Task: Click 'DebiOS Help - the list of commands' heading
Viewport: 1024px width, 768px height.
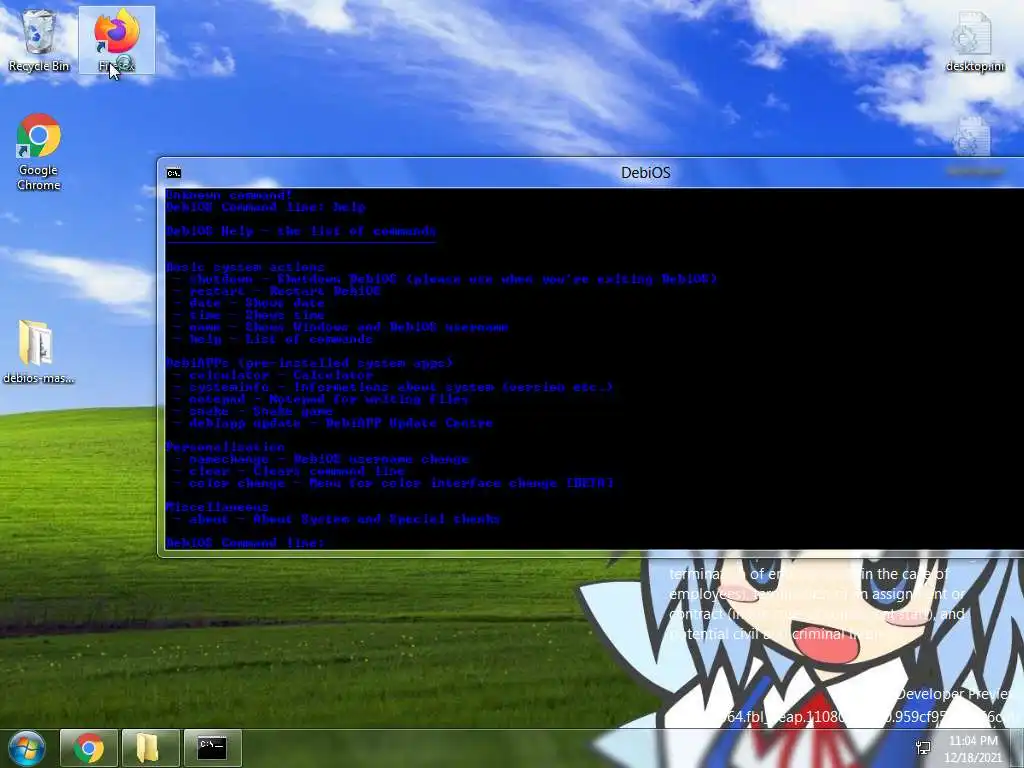Action: pos(301,231)
